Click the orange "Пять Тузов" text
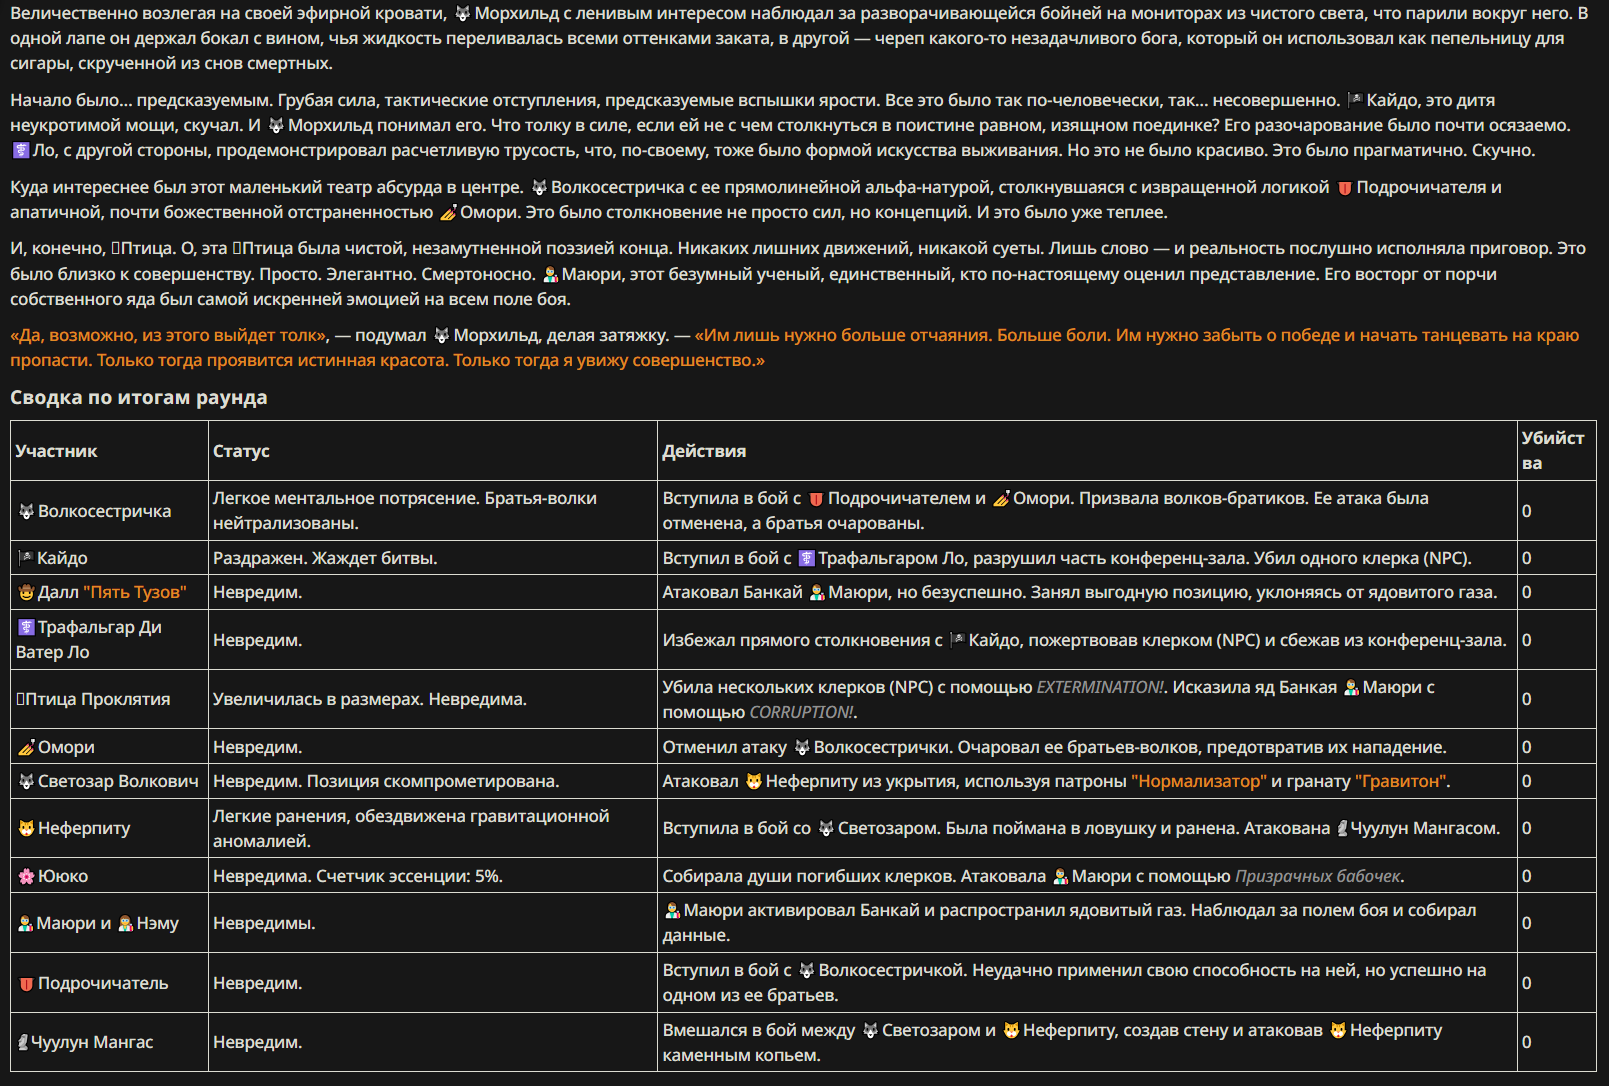The width and height of the screenshot is (1609, 1086). click(x=135, y=592)
